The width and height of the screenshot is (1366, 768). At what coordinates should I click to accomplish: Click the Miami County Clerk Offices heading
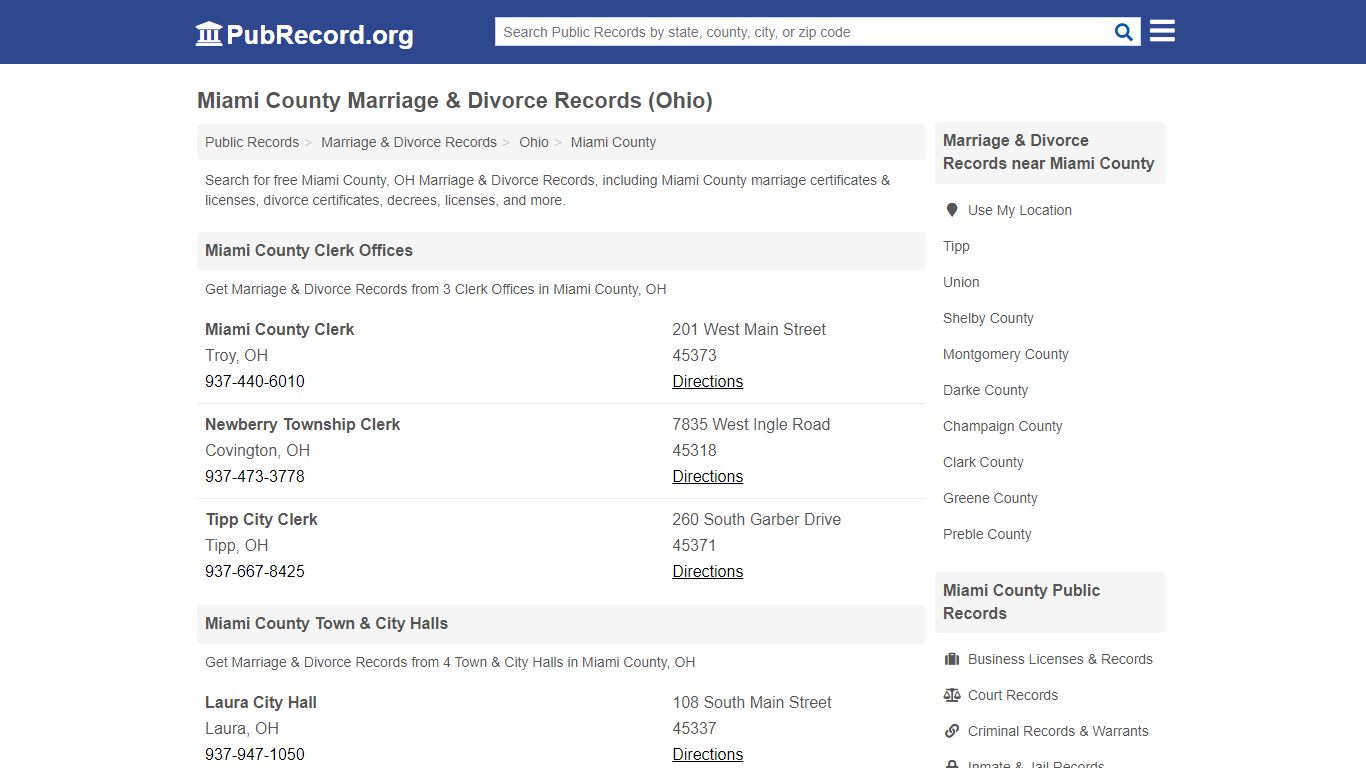pos(309,250)
